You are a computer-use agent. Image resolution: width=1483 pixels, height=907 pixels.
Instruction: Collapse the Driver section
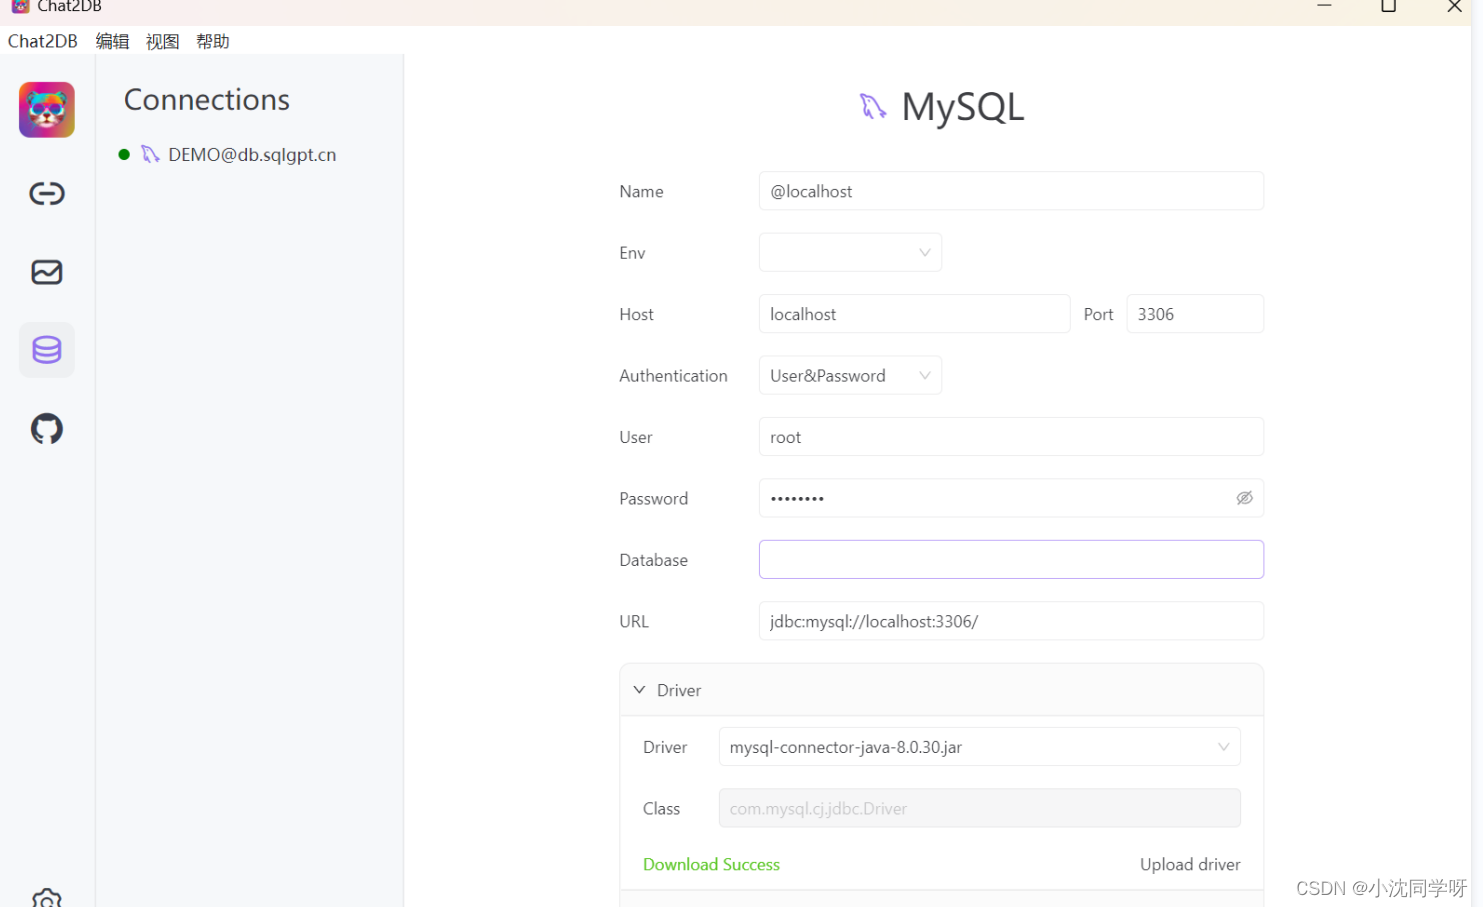coord(640,690)
